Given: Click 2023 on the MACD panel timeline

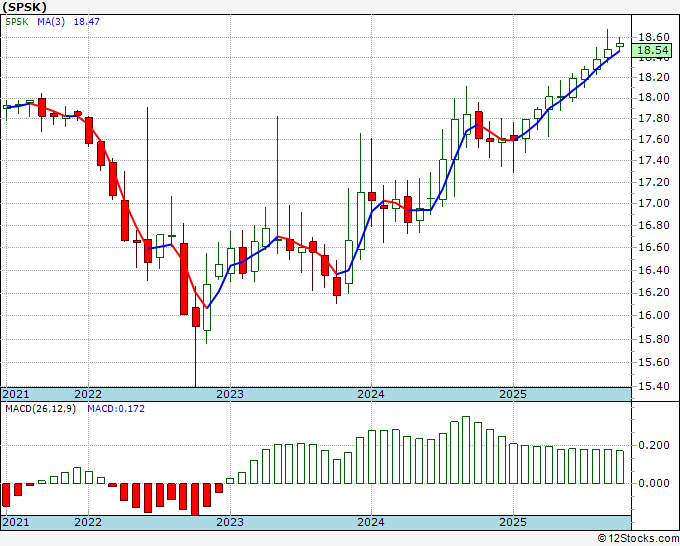Looking at the screenshot, I should 230,522.
